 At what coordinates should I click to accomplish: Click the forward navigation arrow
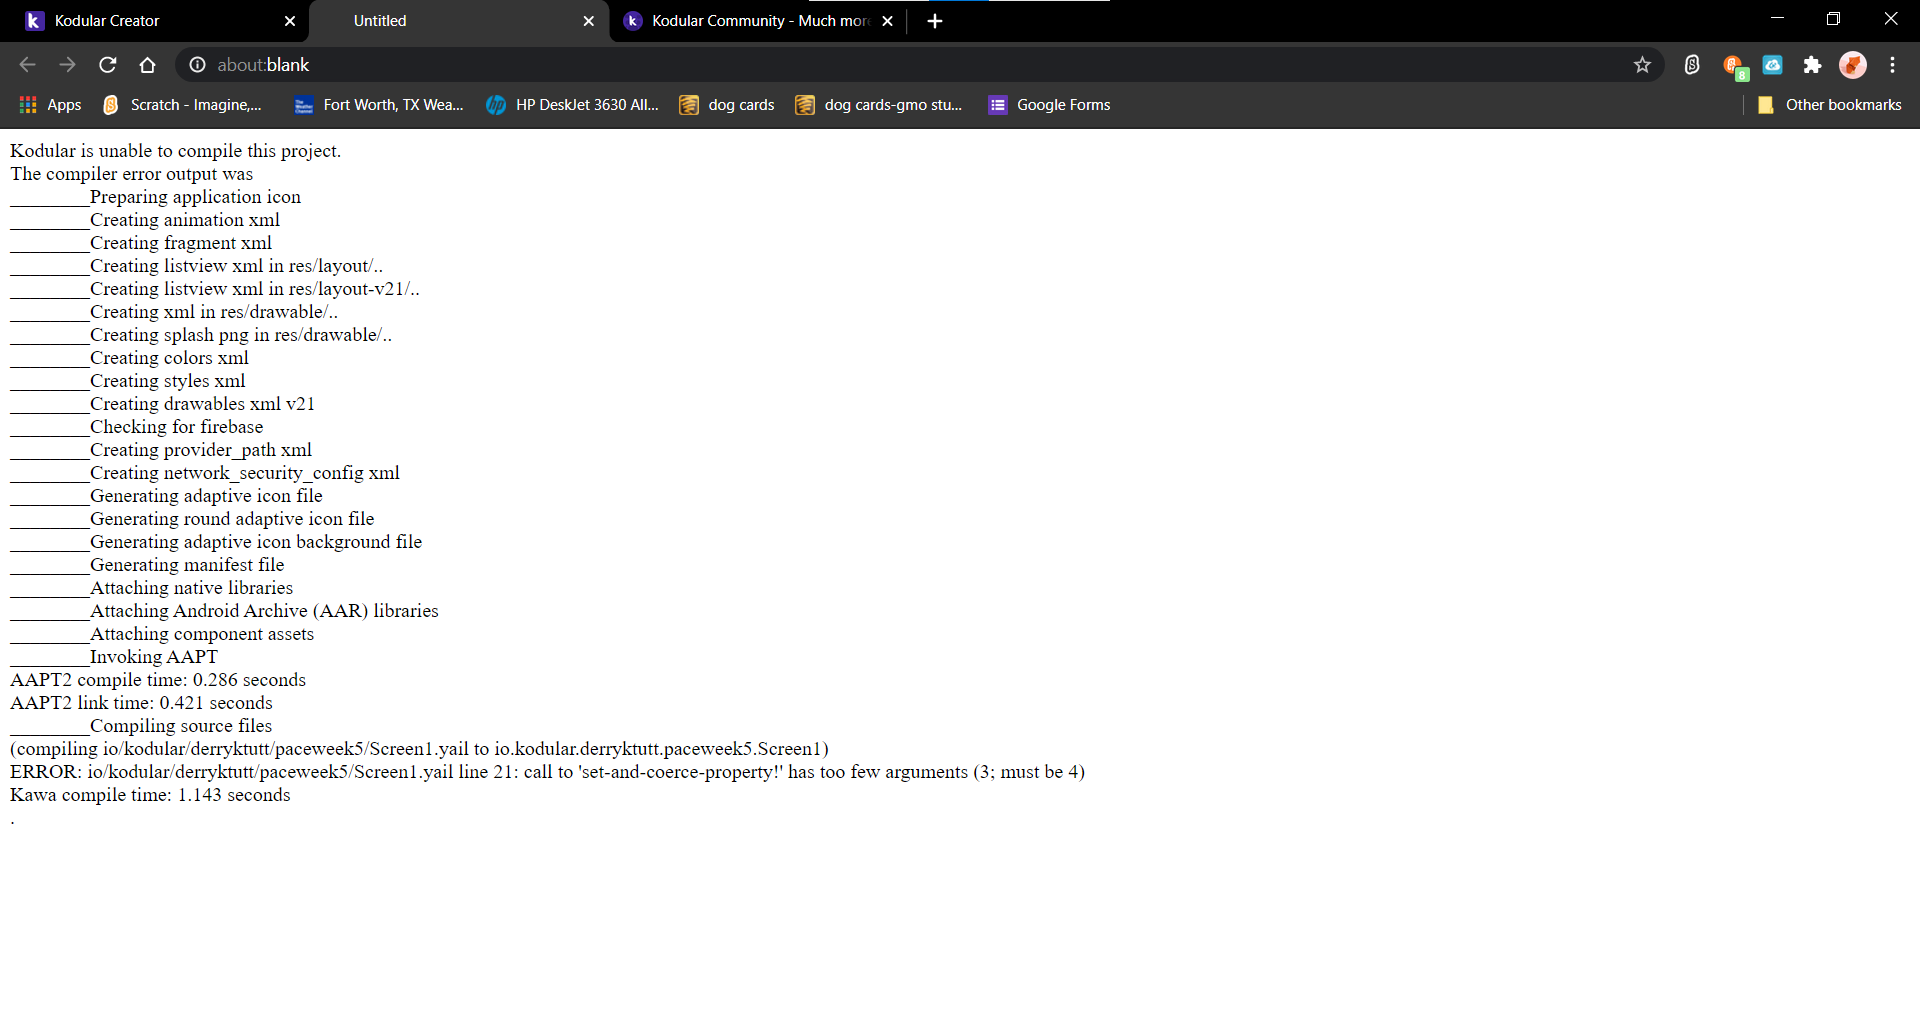[68, 65]
